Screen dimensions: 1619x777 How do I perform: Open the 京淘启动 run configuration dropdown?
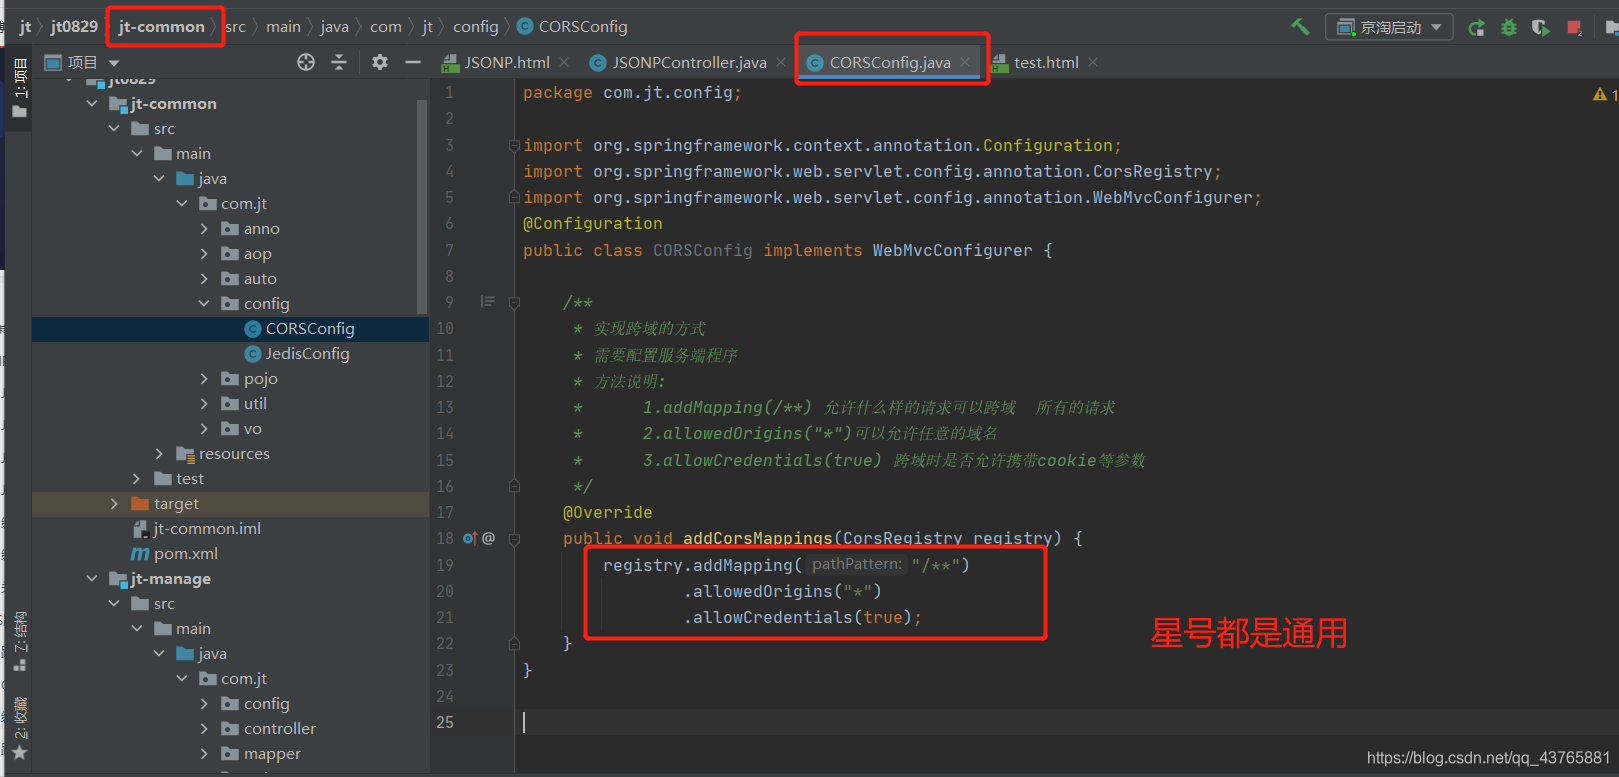point(1390,27)
